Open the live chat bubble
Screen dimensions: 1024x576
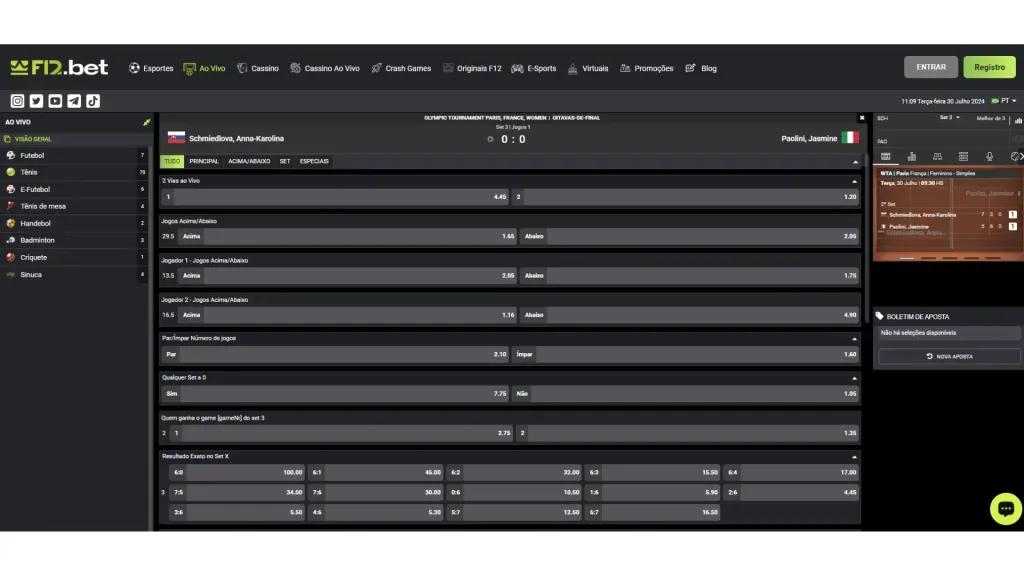point(1006,509)
